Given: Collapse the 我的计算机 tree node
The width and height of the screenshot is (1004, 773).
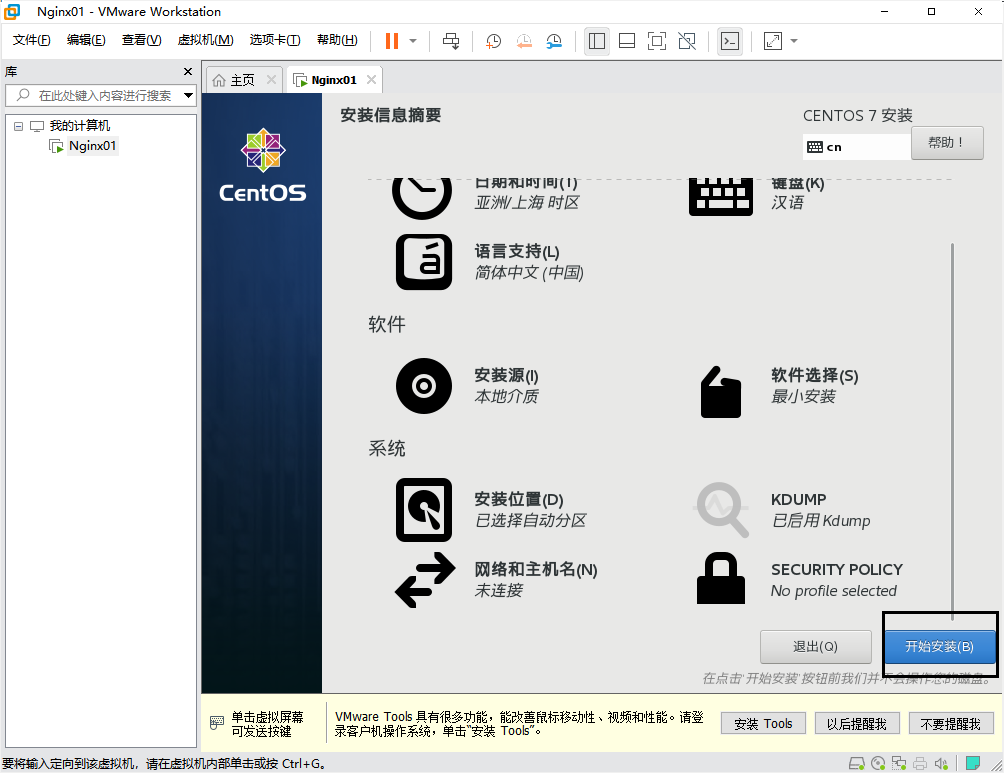Looking at the screenshot, I should pyautogui.click(x=19, y=126).
